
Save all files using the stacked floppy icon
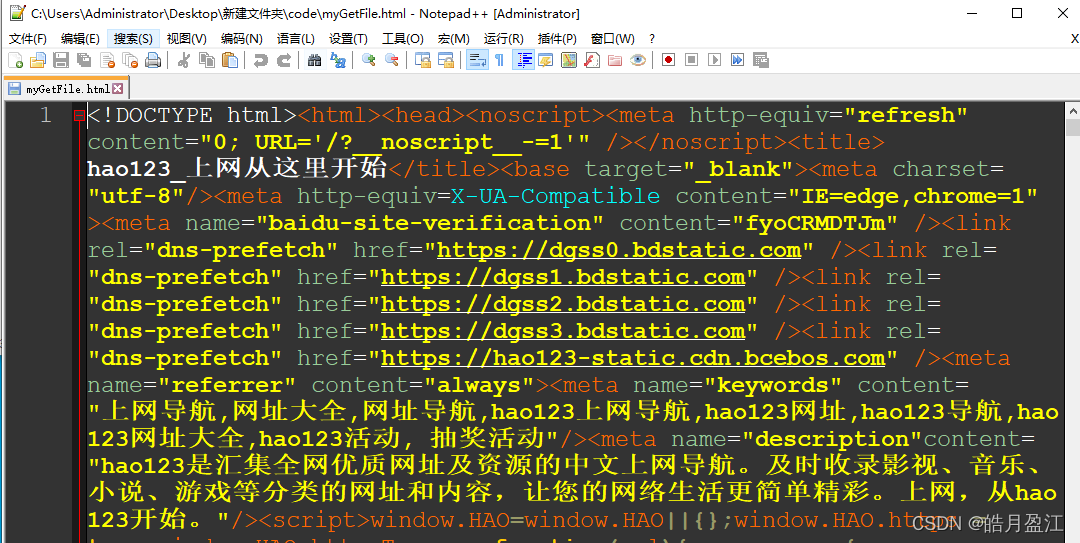[84, 61]
